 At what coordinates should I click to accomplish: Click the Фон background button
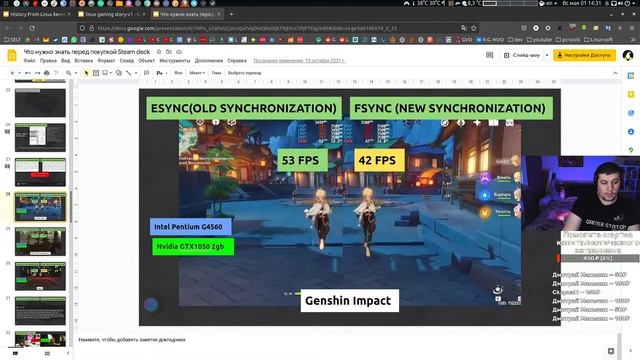pos(178,73)
